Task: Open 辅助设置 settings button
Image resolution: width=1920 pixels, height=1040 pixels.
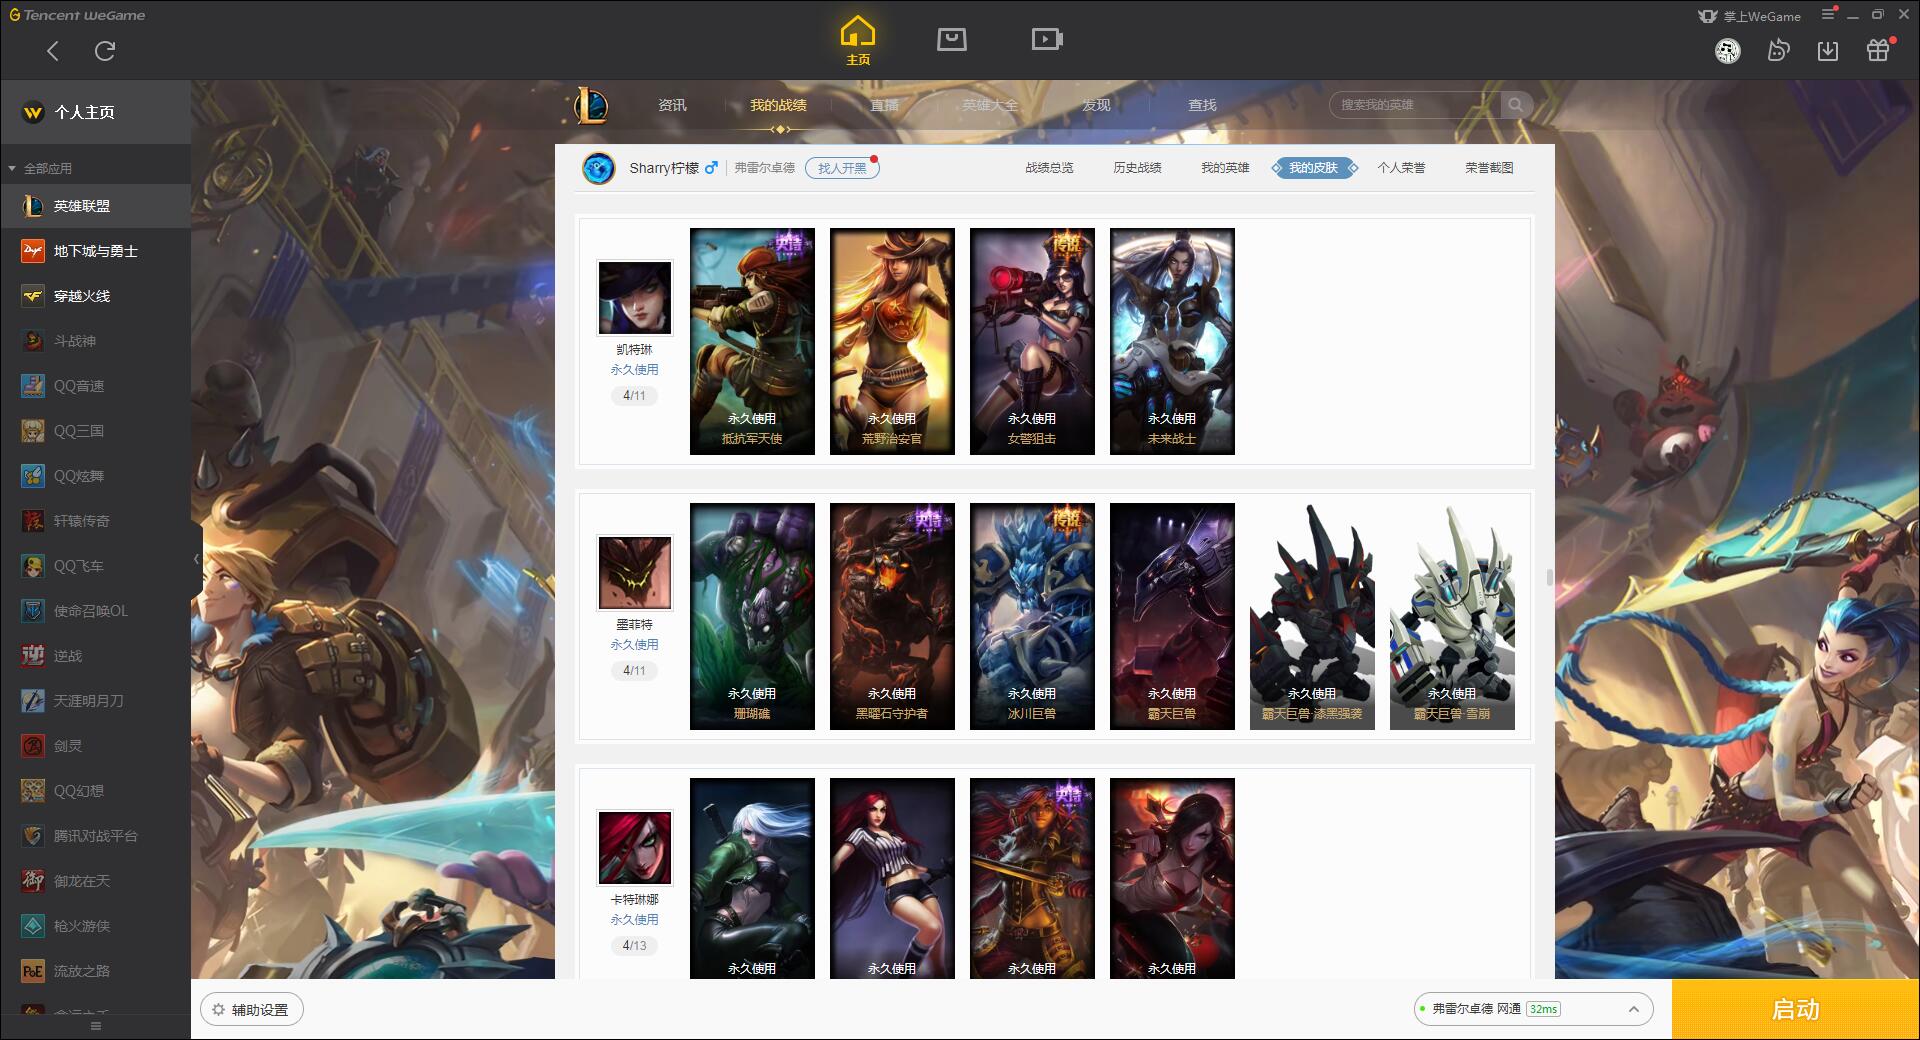Action: (x=252, y=1010)
